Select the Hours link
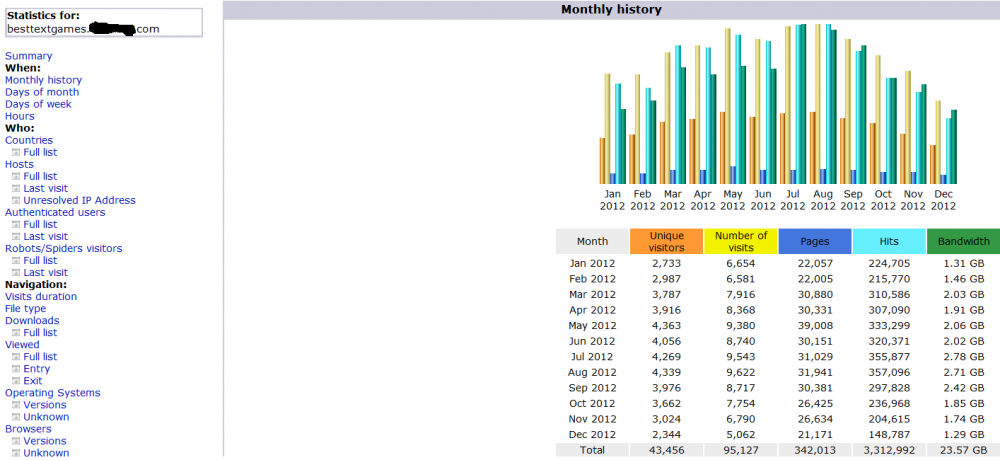The width and height of the screenshot is (1000, 460). 19,116
